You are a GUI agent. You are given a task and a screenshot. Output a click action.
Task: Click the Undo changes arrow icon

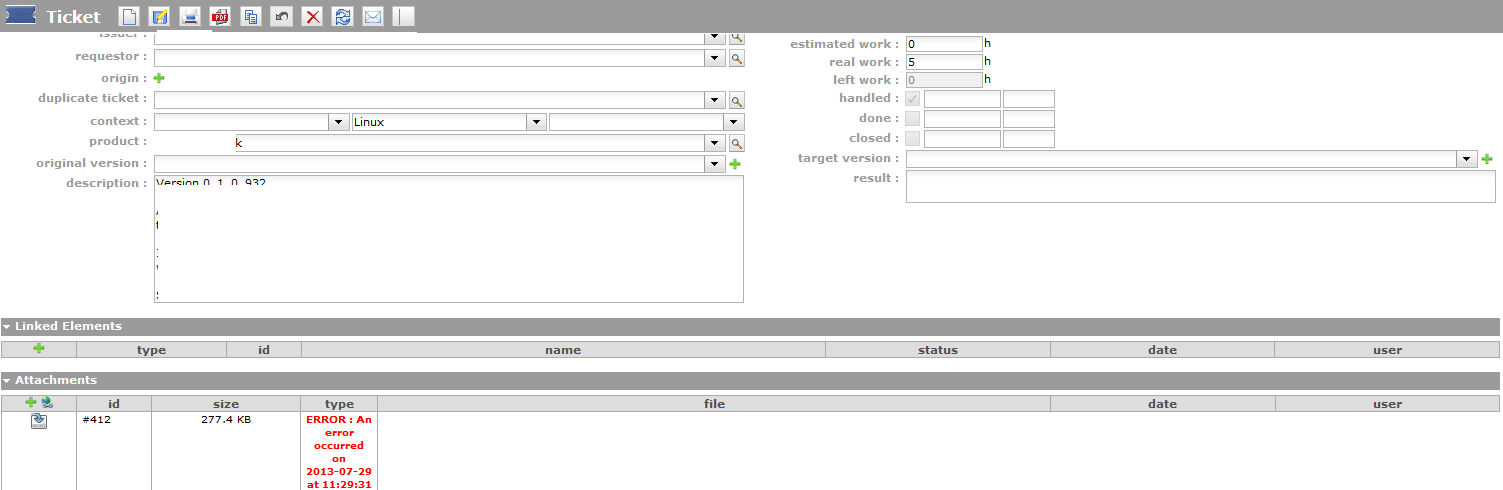[282, 16]
